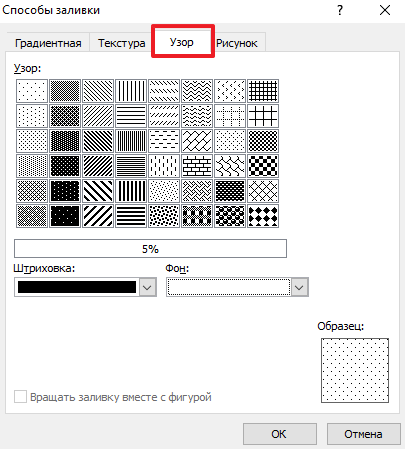Screen dimensions: 405x449
Task: Click the black Штриховка color swatch
Action: pos(77,287)
